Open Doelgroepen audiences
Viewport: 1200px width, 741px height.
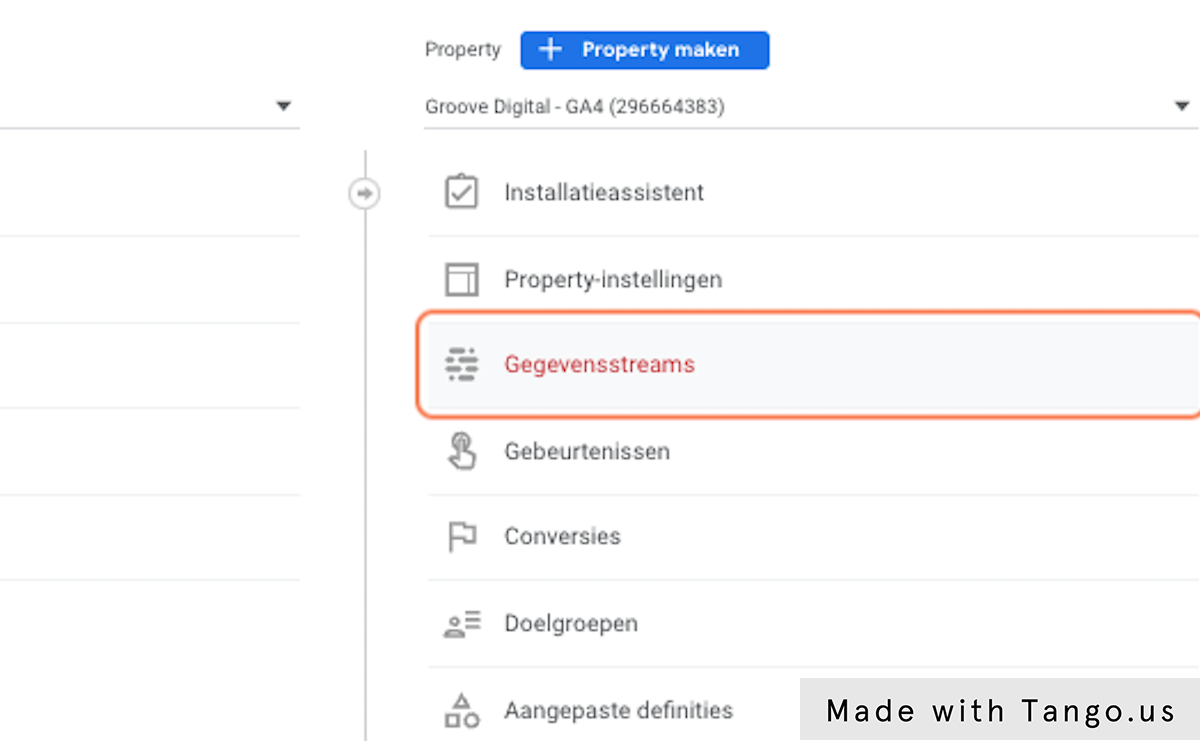(x=570, y=624)
